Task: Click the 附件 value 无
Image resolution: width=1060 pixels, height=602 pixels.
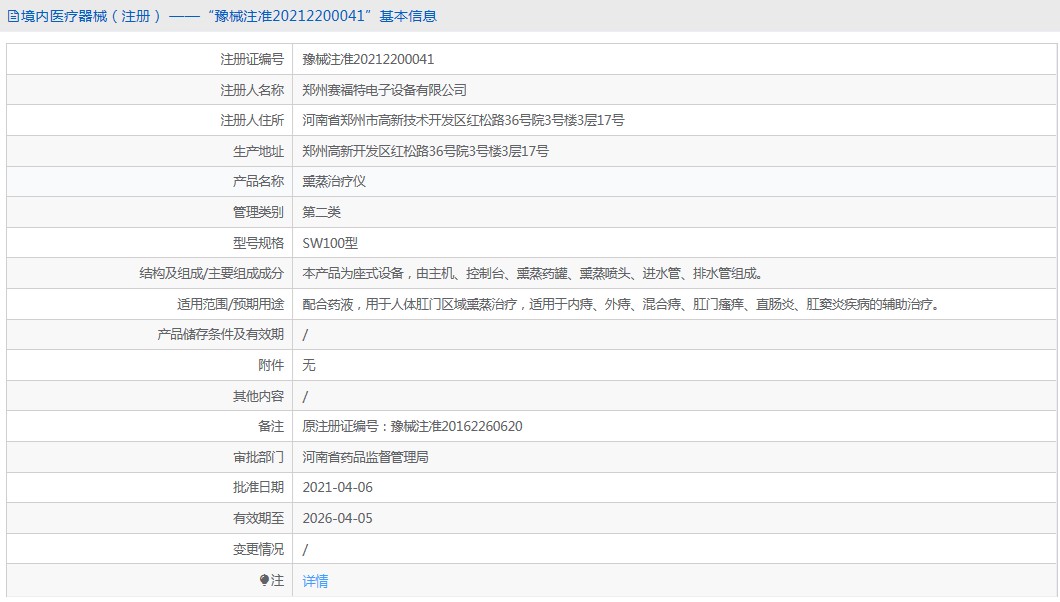Action: click(x=309, y=366)
